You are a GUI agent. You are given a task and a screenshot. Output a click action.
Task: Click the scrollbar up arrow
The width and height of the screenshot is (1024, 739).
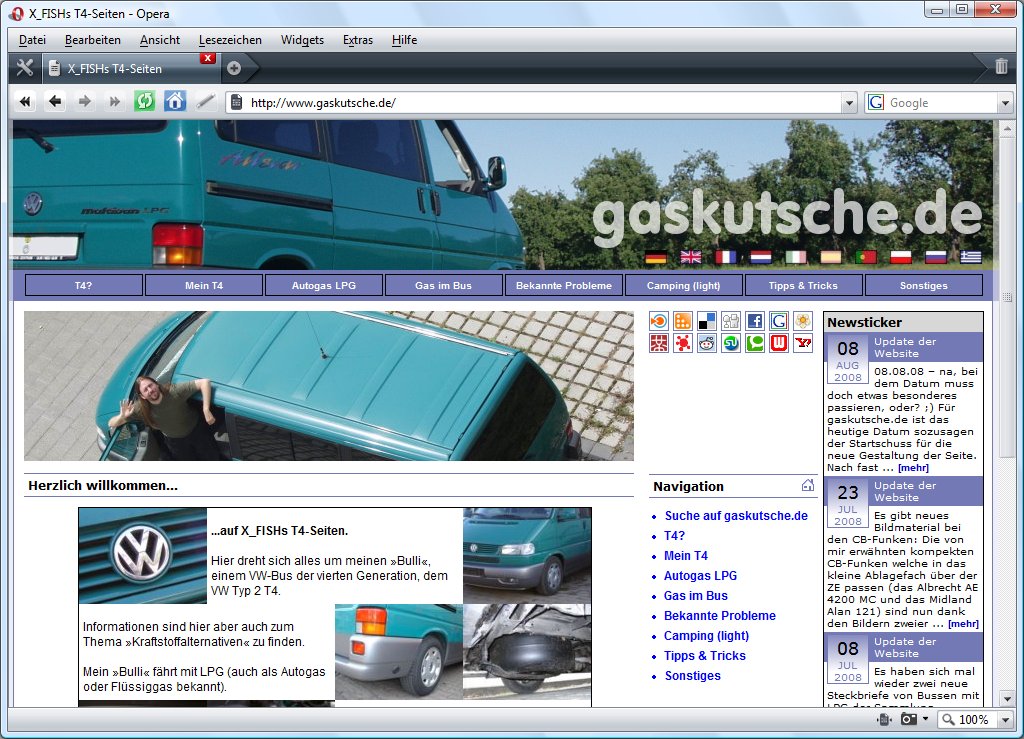pyautogui.click(x=1006, y=128)
